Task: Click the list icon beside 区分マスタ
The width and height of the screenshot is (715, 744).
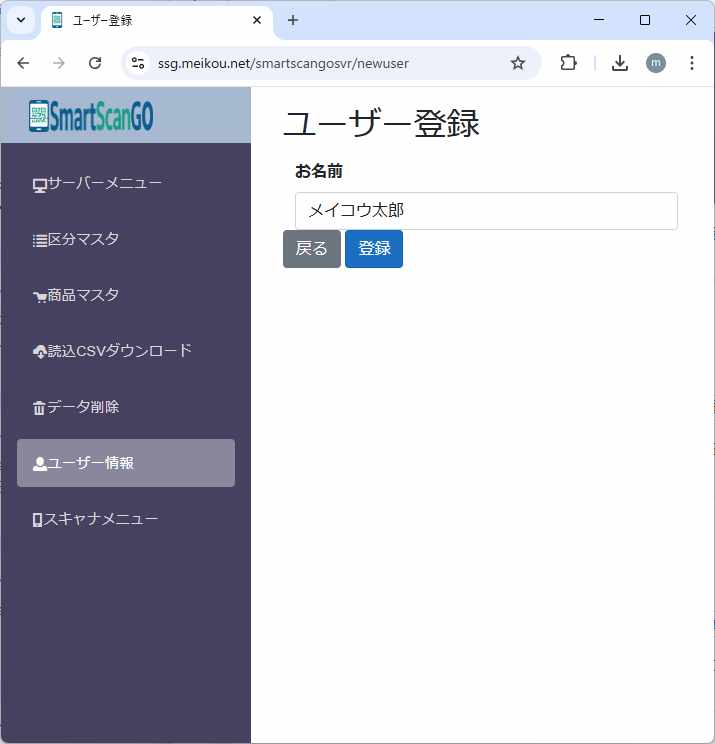Action: click(x=39, y=241)
